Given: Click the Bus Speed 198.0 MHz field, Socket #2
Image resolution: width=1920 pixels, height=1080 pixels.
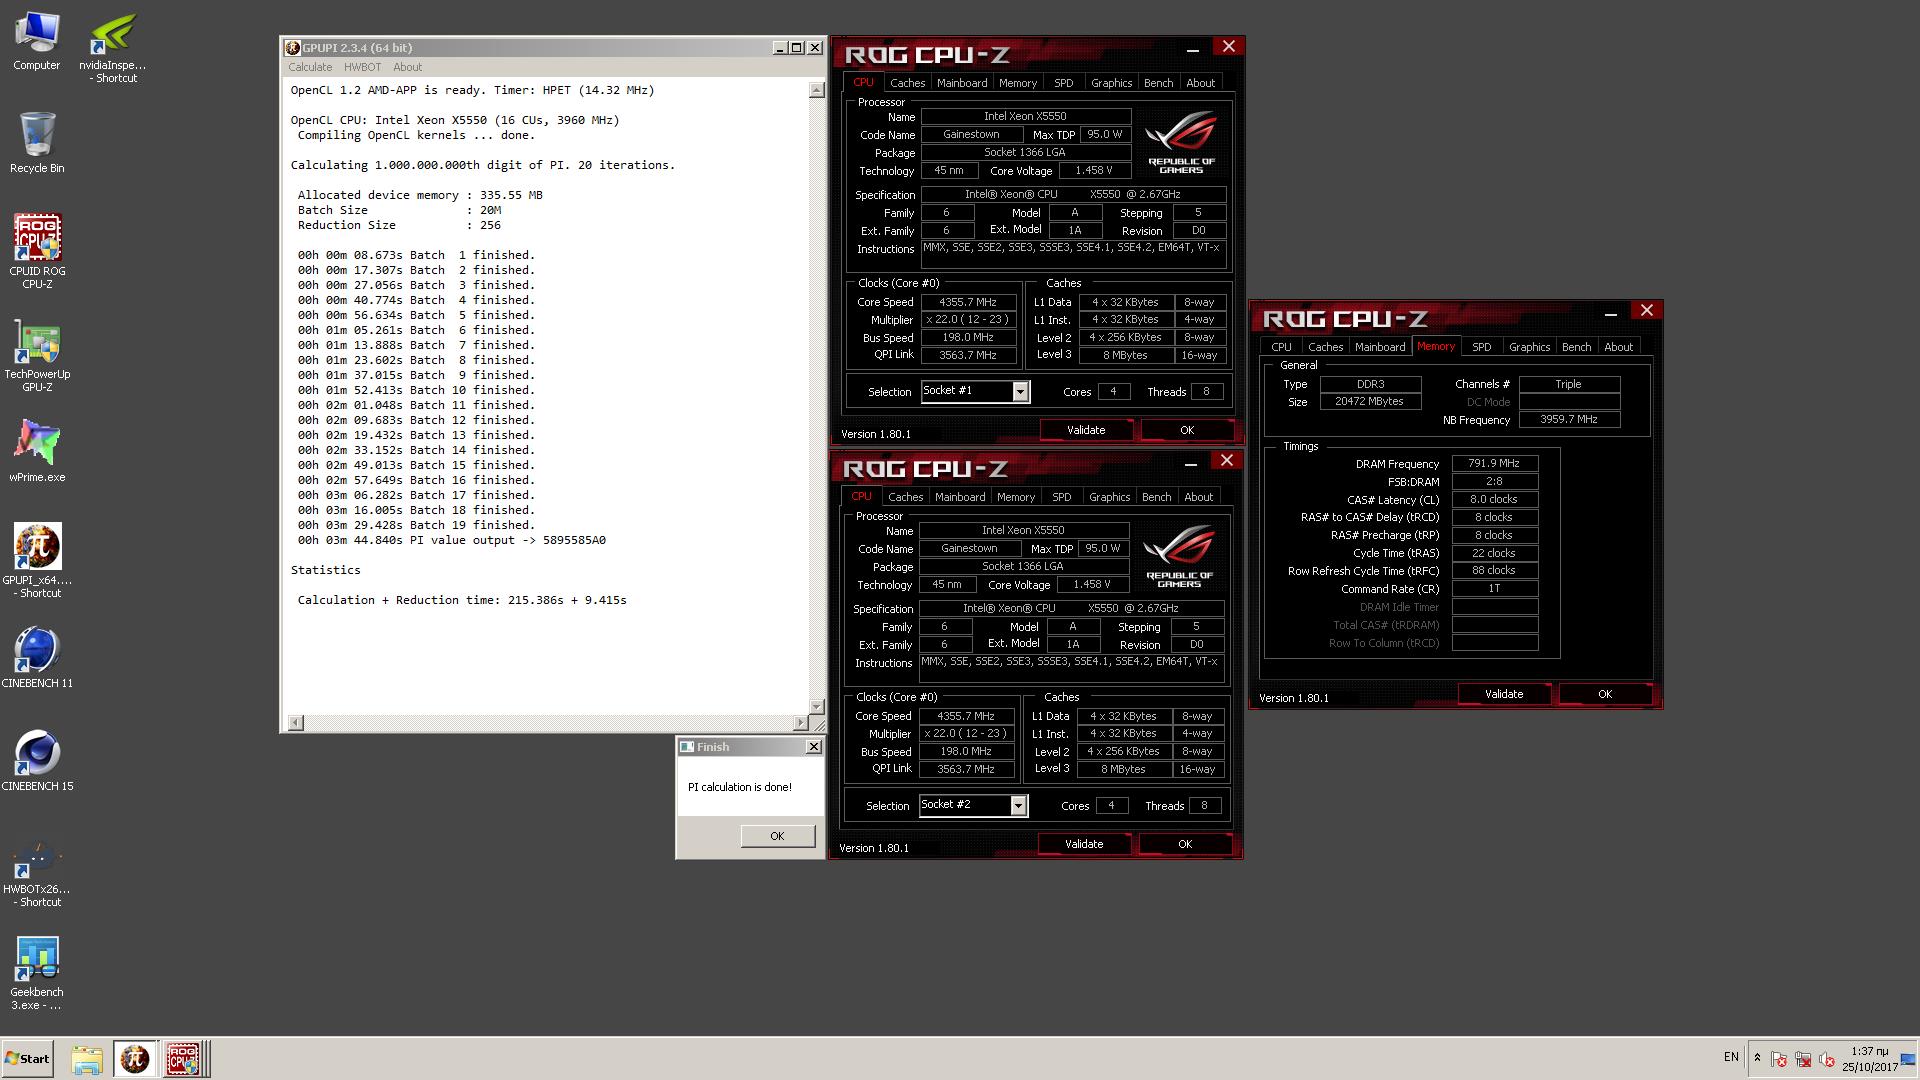Looking at the screenshot, I should tap(965, 752).
